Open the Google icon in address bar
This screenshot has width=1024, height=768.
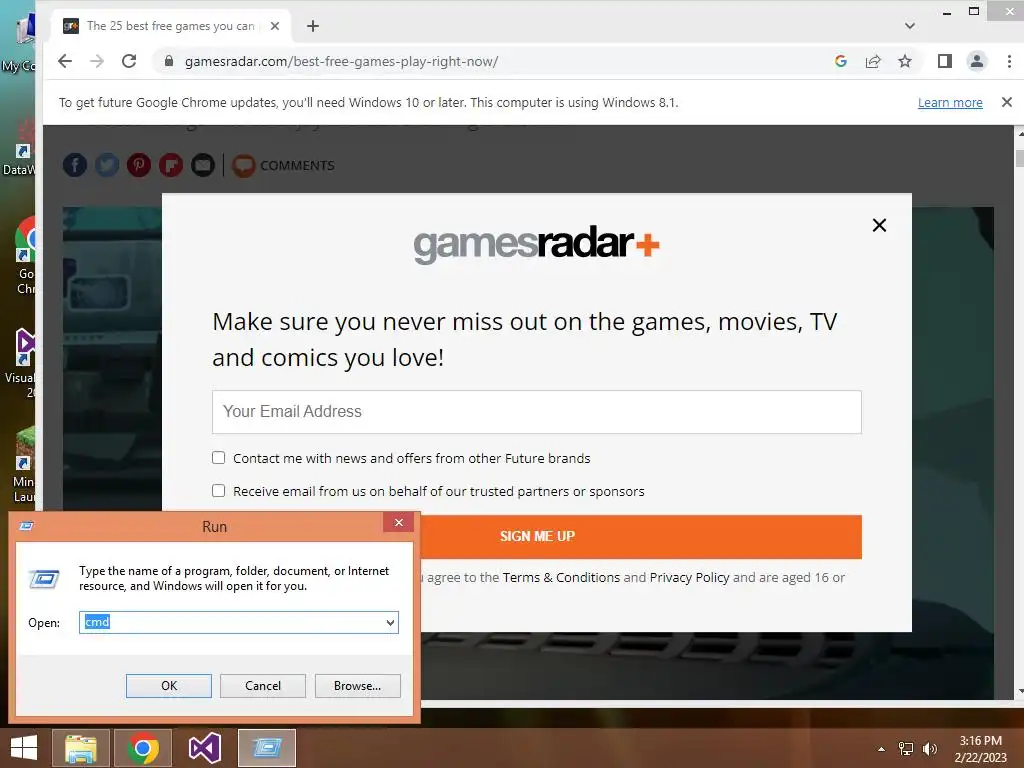coord(841,61)
